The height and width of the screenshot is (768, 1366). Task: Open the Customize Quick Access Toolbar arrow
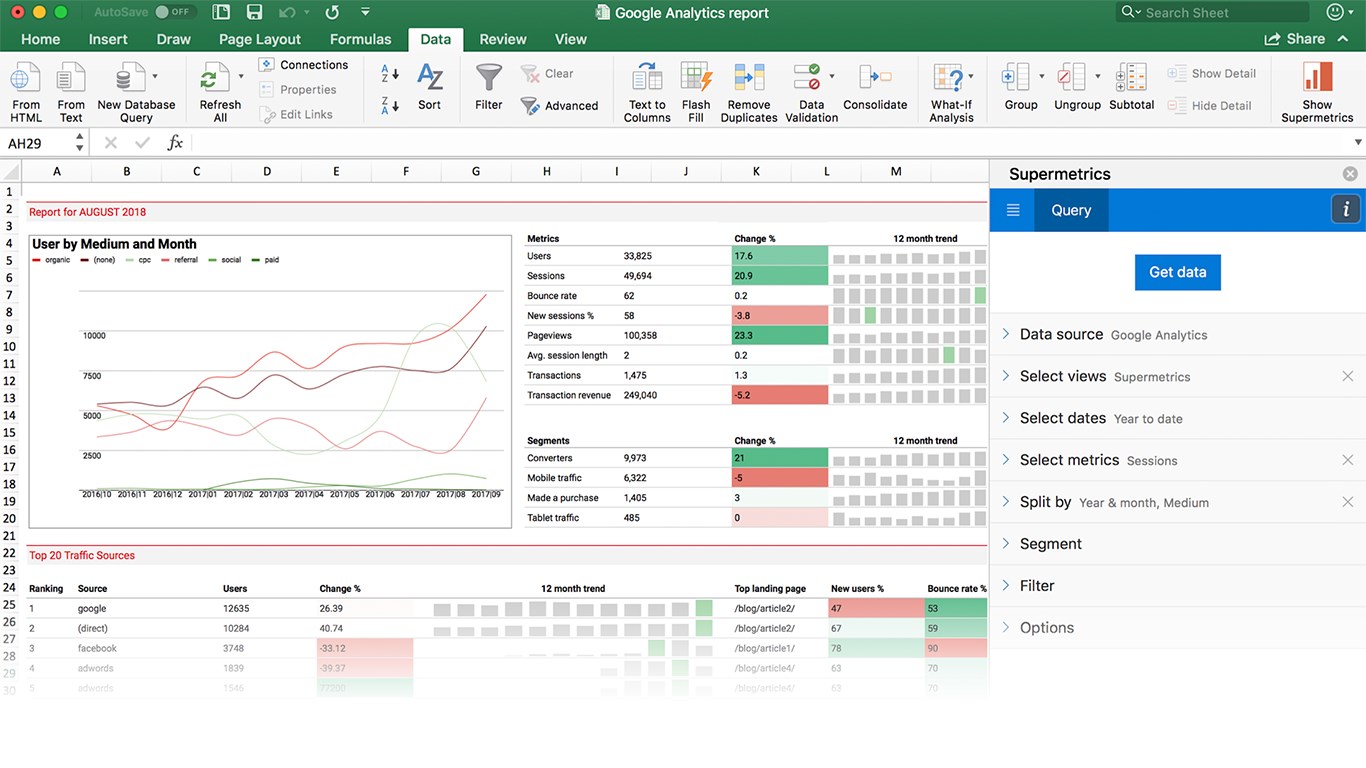(x=365, y=13)
